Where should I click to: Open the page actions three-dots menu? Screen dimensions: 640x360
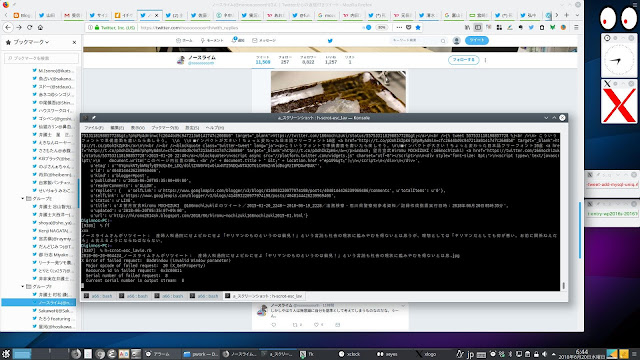coord(399,27)
